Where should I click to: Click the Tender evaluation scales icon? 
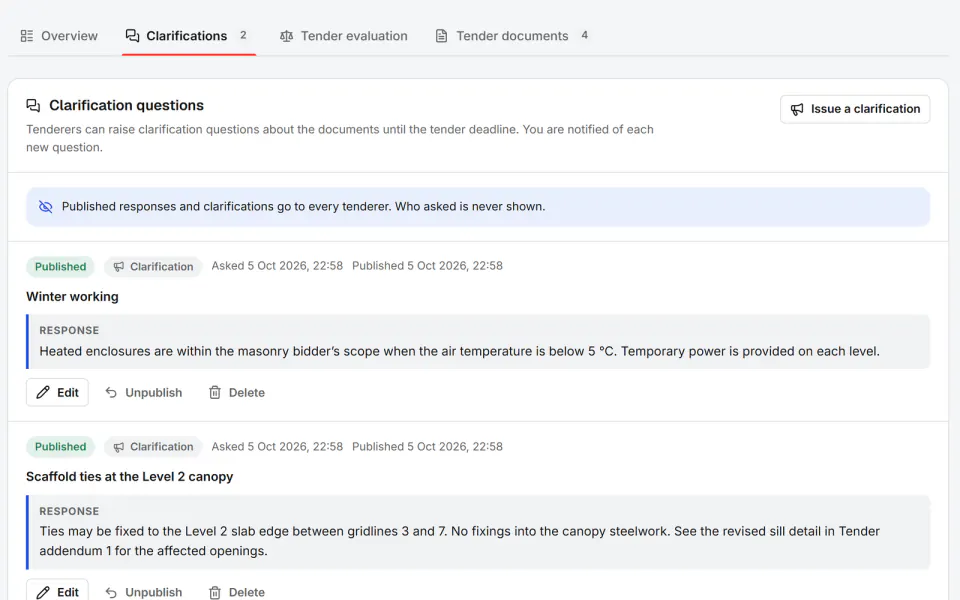coord(287,36)
